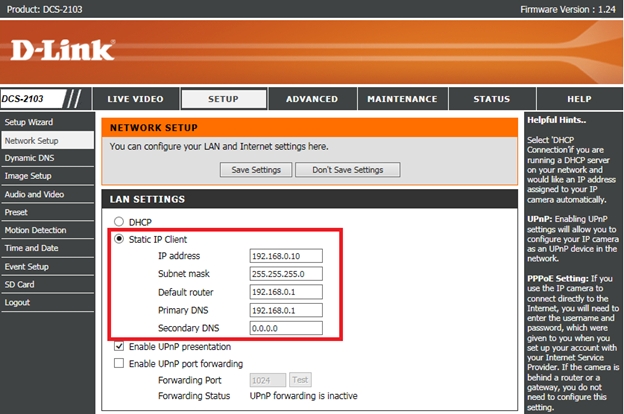The width and height of the screenshot is (624, 414).
Task: Switch to the Advanced tab
Action: [311, 99]
